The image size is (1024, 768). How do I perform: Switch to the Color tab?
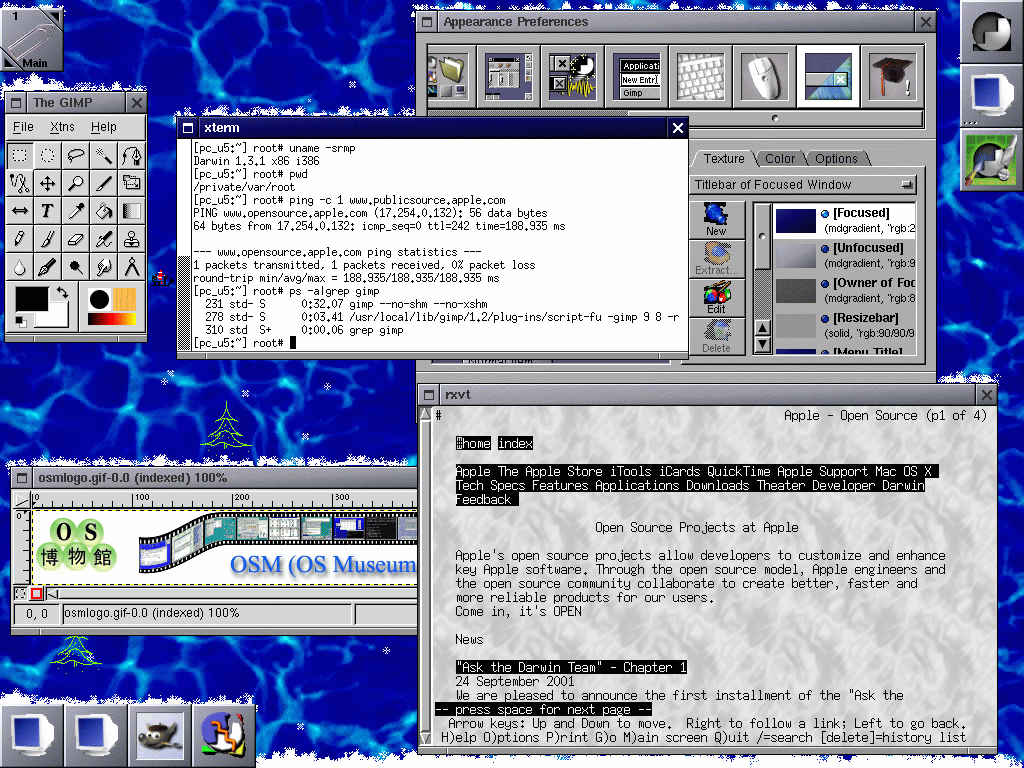[780, 159]
